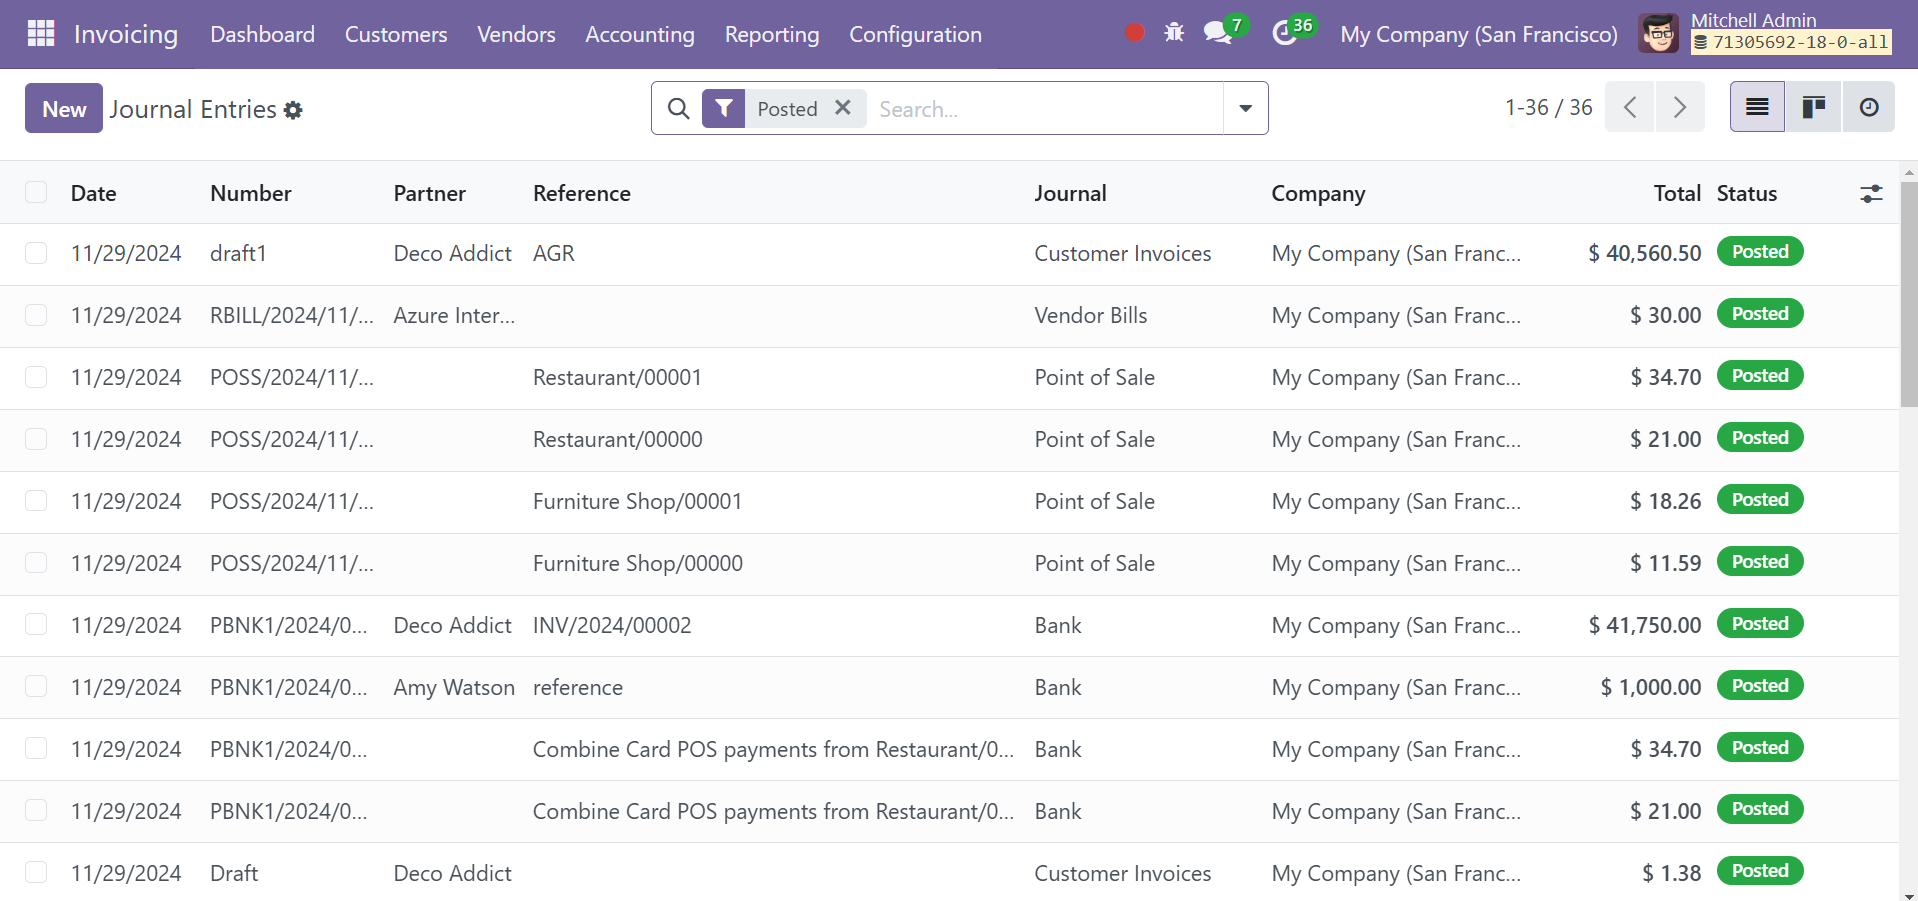Click the Draft number cell
This screenshot has height=901, width=1918.
point(234,873)
